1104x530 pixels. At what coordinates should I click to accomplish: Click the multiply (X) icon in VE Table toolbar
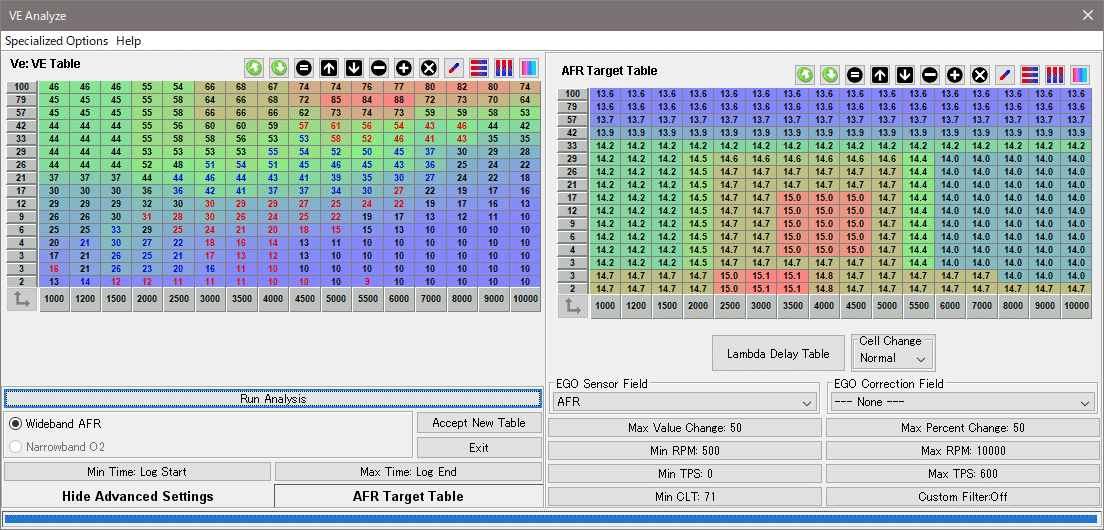pyautogui.click(x=429, y=68)
